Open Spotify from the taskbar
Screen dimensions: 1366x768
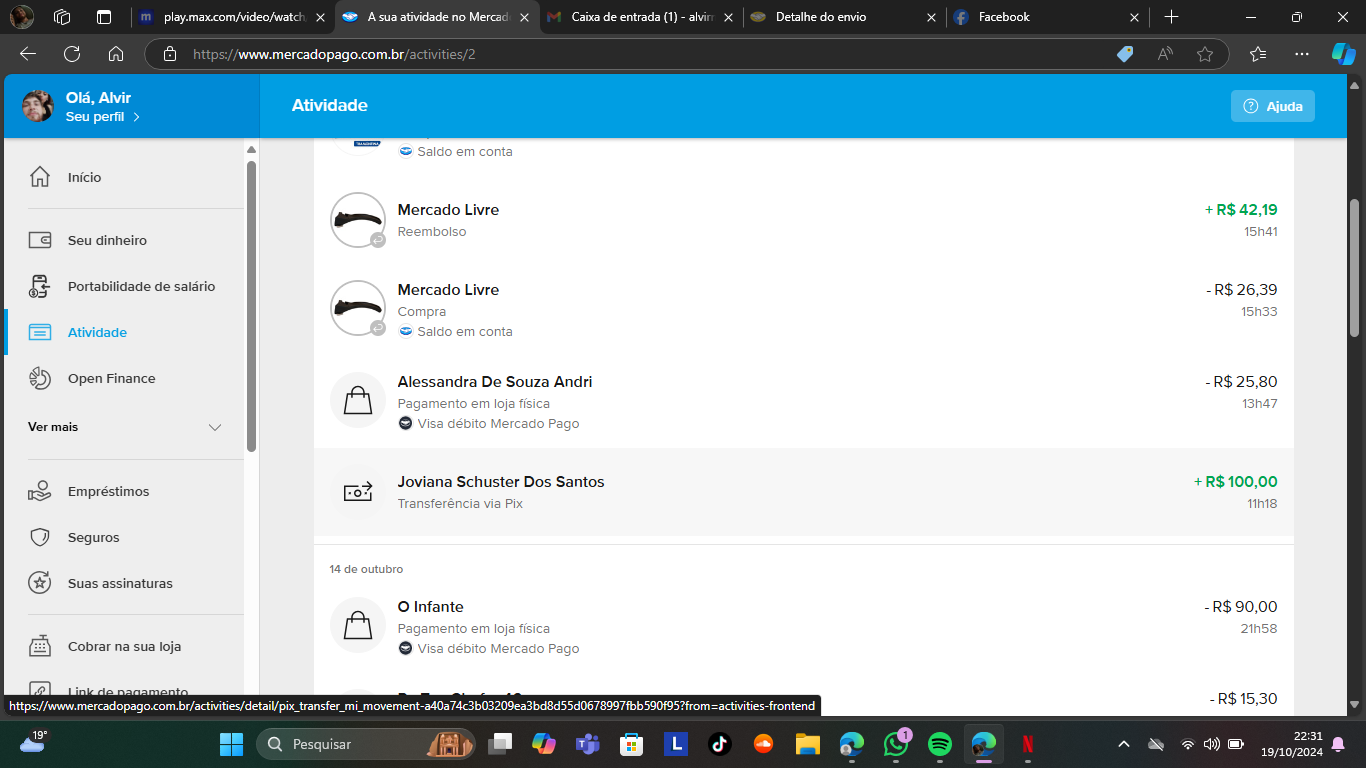point(939,744)
